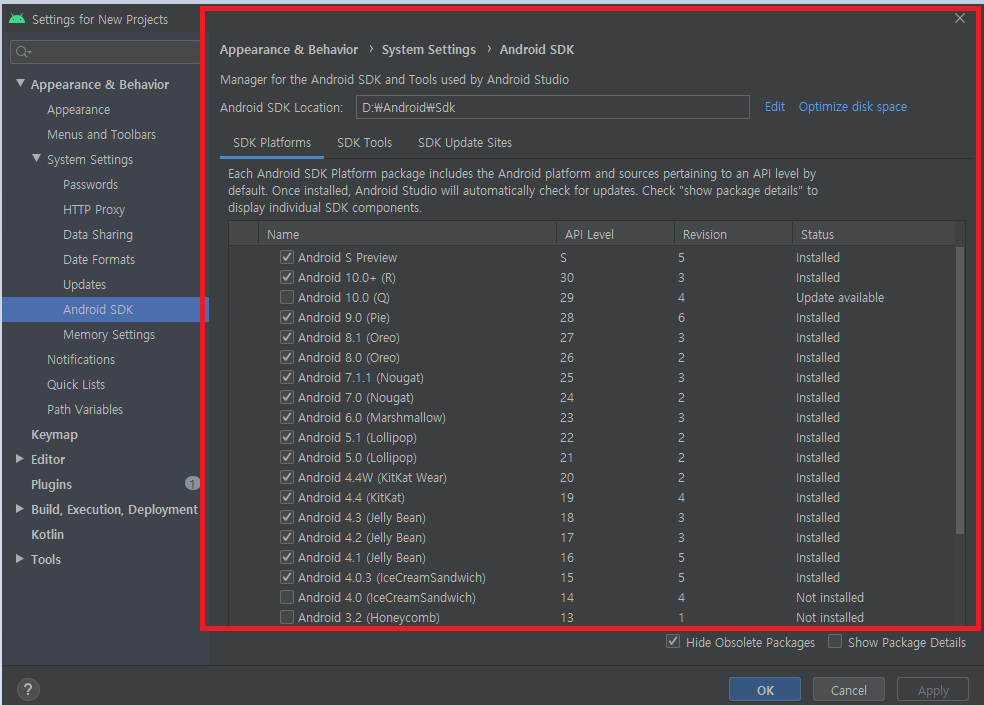The height and width of the screenshot is (705, 984).
Task: Sort by Status column header
Action: 874,234
